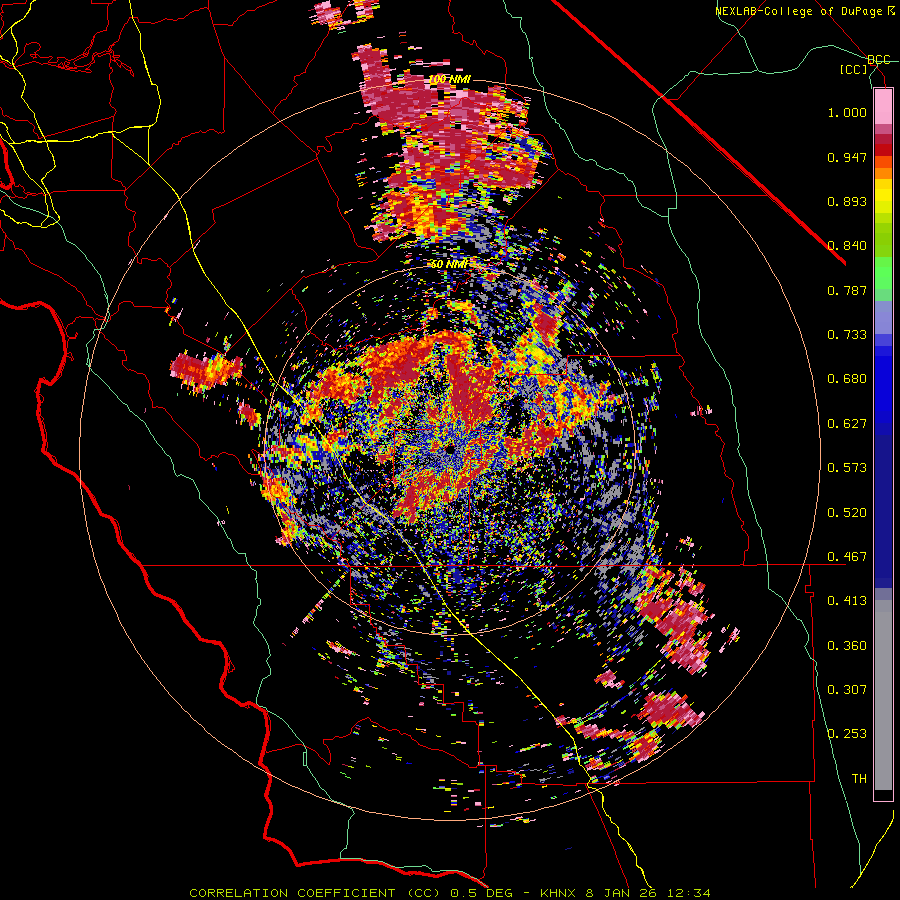The height and width of the screenshot is (900, 900).
Task: Select the 0.893 color scale value
Action: click(847, 201)
